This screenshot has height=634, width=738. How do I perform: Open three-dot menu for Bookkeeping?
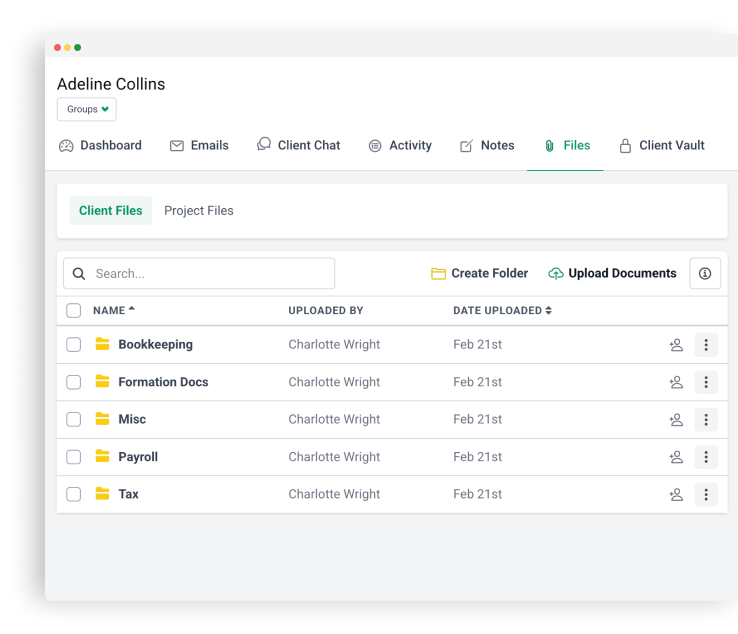tap(706, 345)
